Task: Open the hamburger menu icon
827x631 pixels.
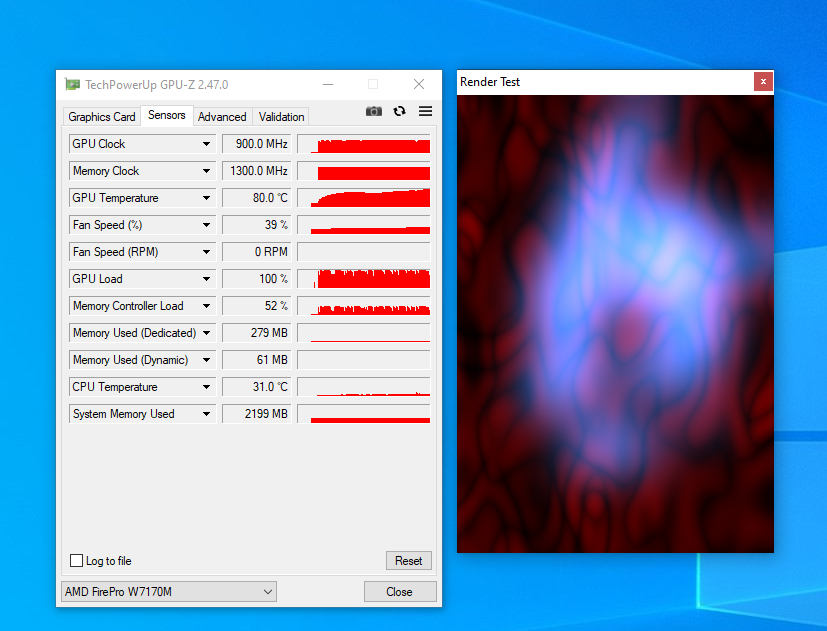Action: pos(424,111)
